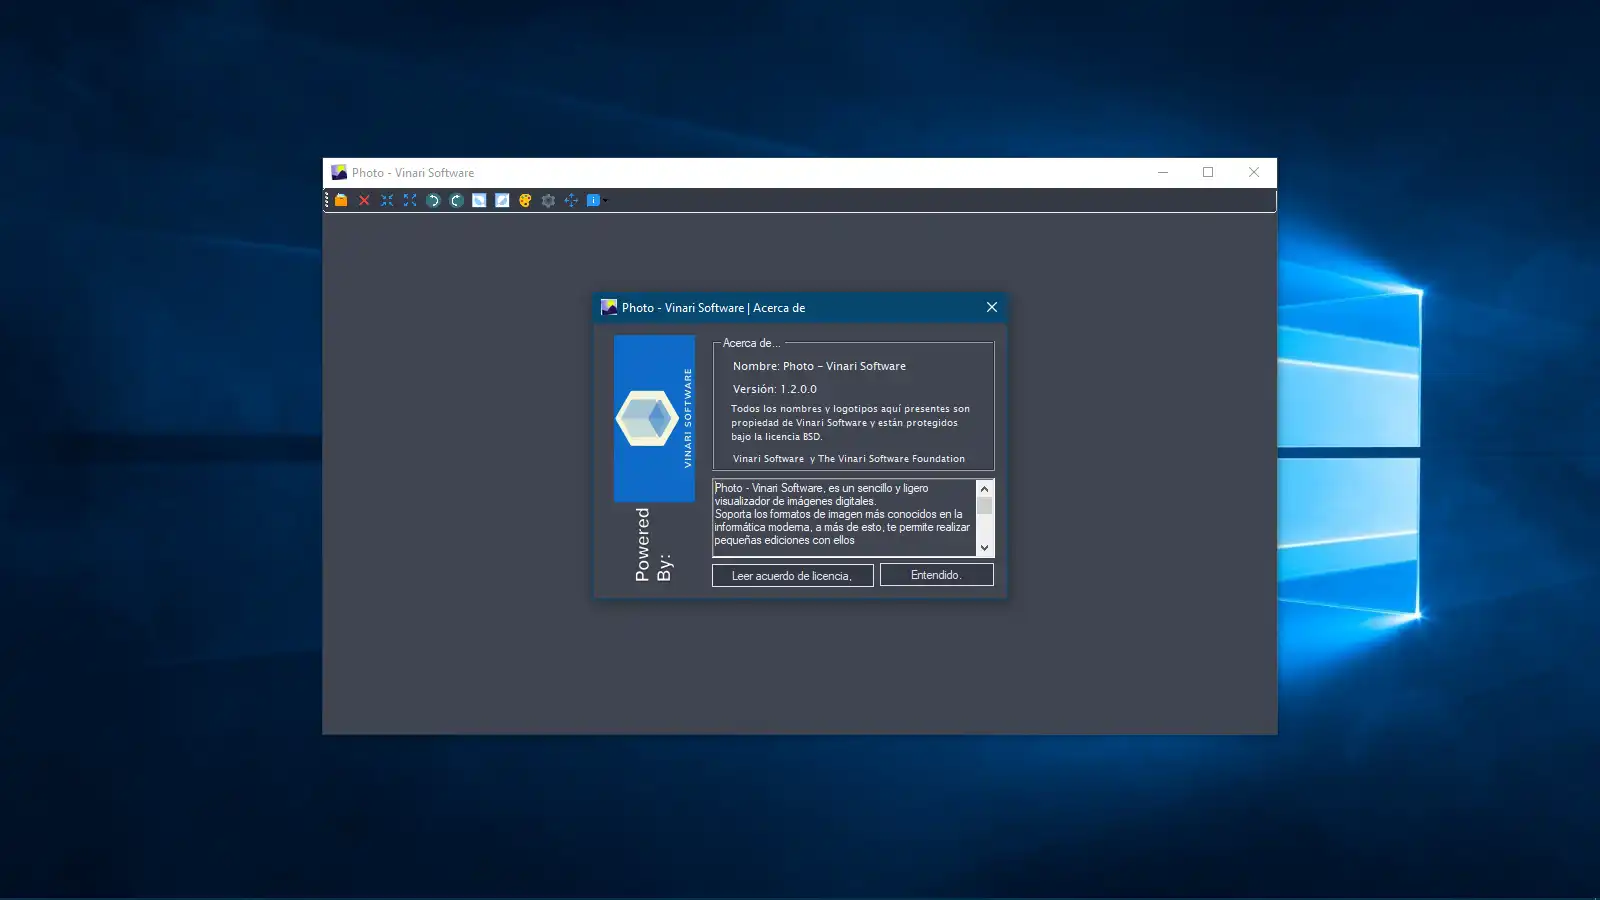Viewport: 1600px width, 900px height.
Task: Open the color palette tool
Action: click(x=525, y=200)
